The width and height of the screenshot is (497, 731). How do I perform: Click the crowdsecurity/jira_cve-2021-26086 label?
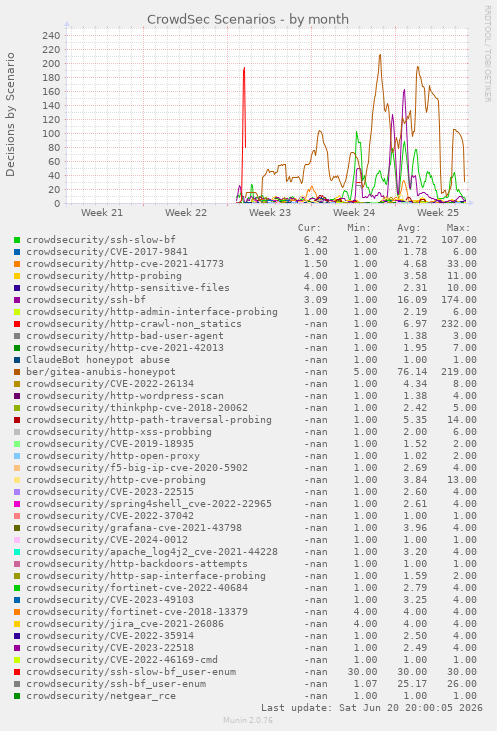click(125, 624)
